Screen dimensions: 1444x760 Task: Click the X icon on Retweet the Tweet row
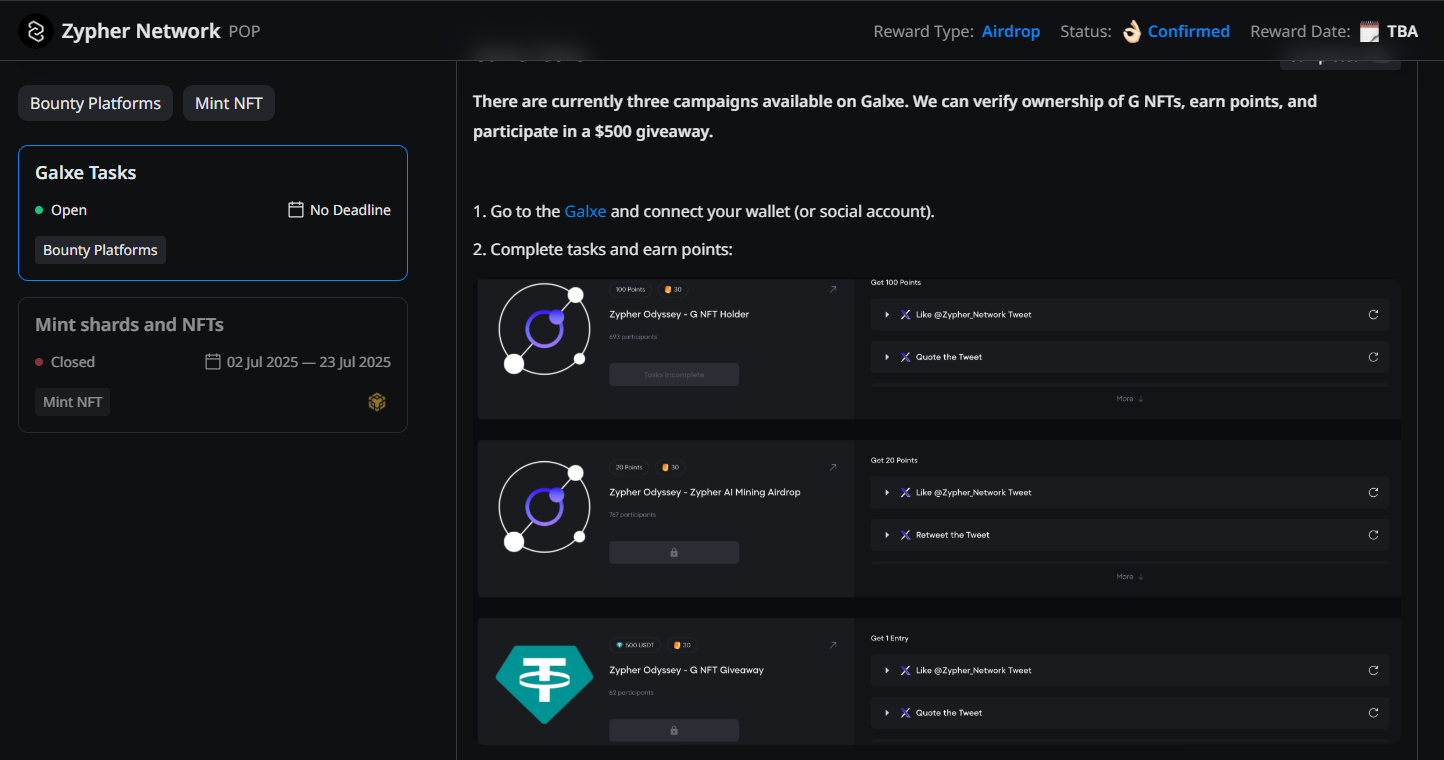(905, 535)
